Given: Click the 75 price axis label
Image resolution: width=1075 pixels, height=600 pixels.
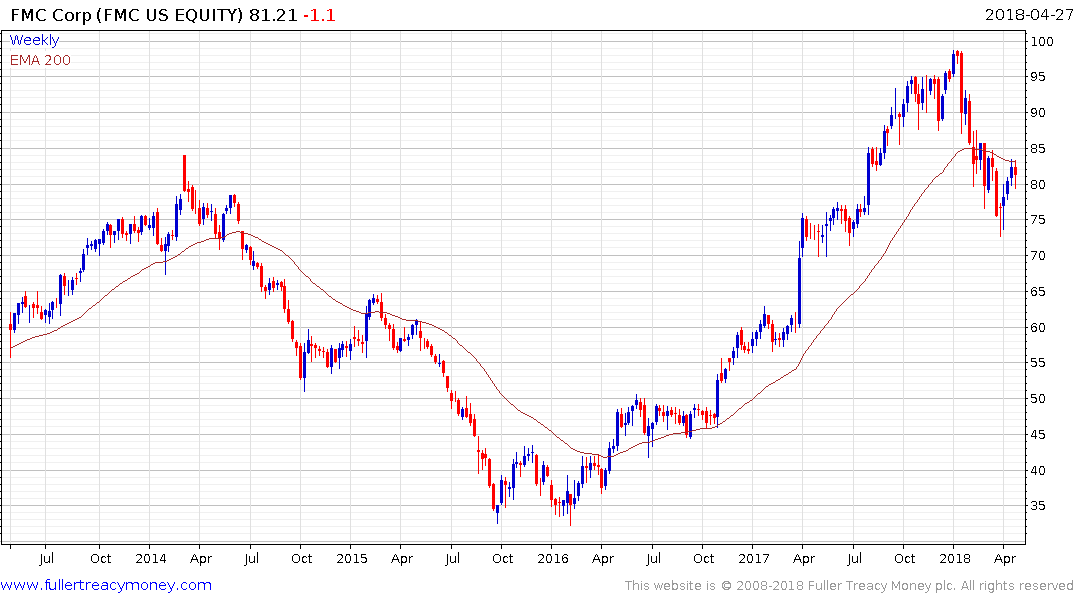Looking at the screenshot, I should click(1038, 220).
